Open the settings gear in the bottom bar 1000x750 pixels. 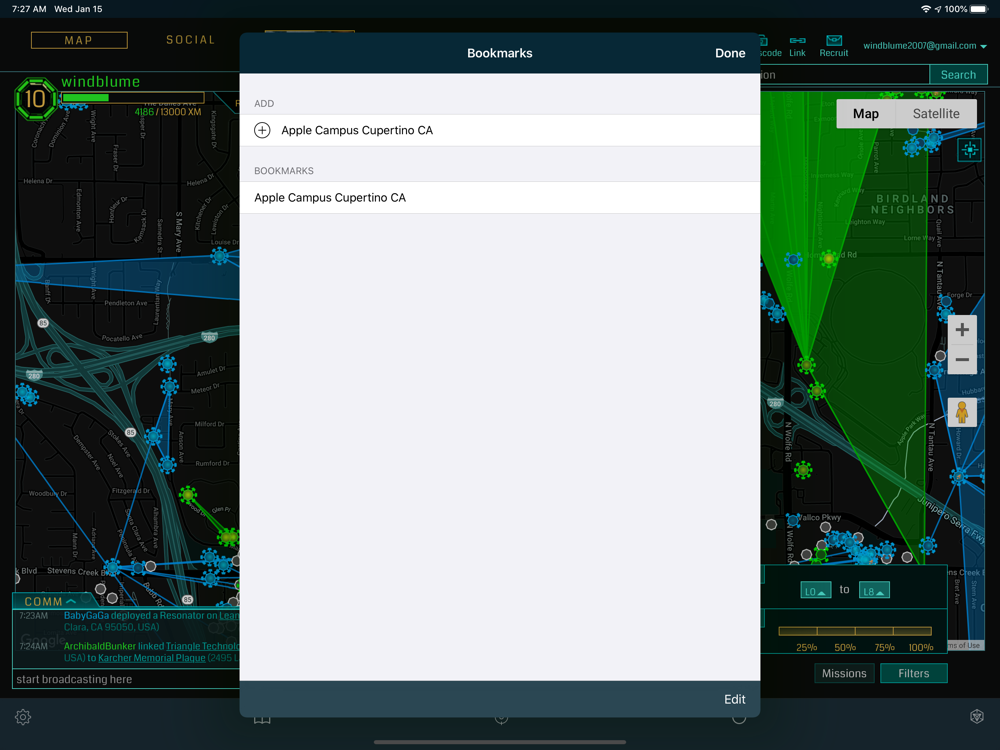[23, 717]
